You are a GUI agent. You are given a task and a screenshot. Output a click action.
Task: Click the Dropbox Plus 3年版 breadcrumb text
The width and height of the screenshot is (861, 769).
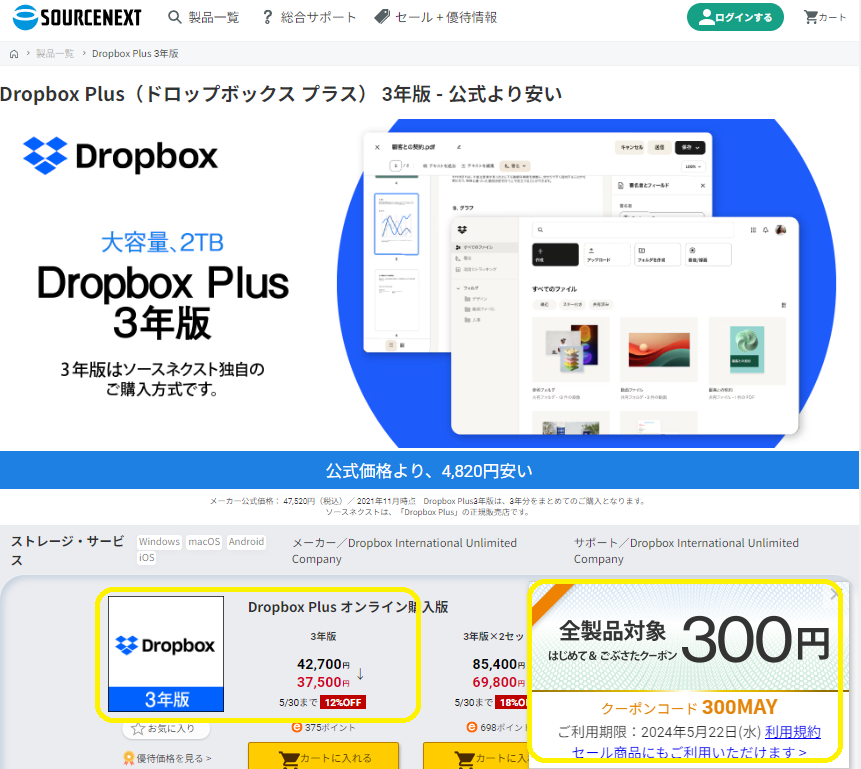click(x=135, y=54)
